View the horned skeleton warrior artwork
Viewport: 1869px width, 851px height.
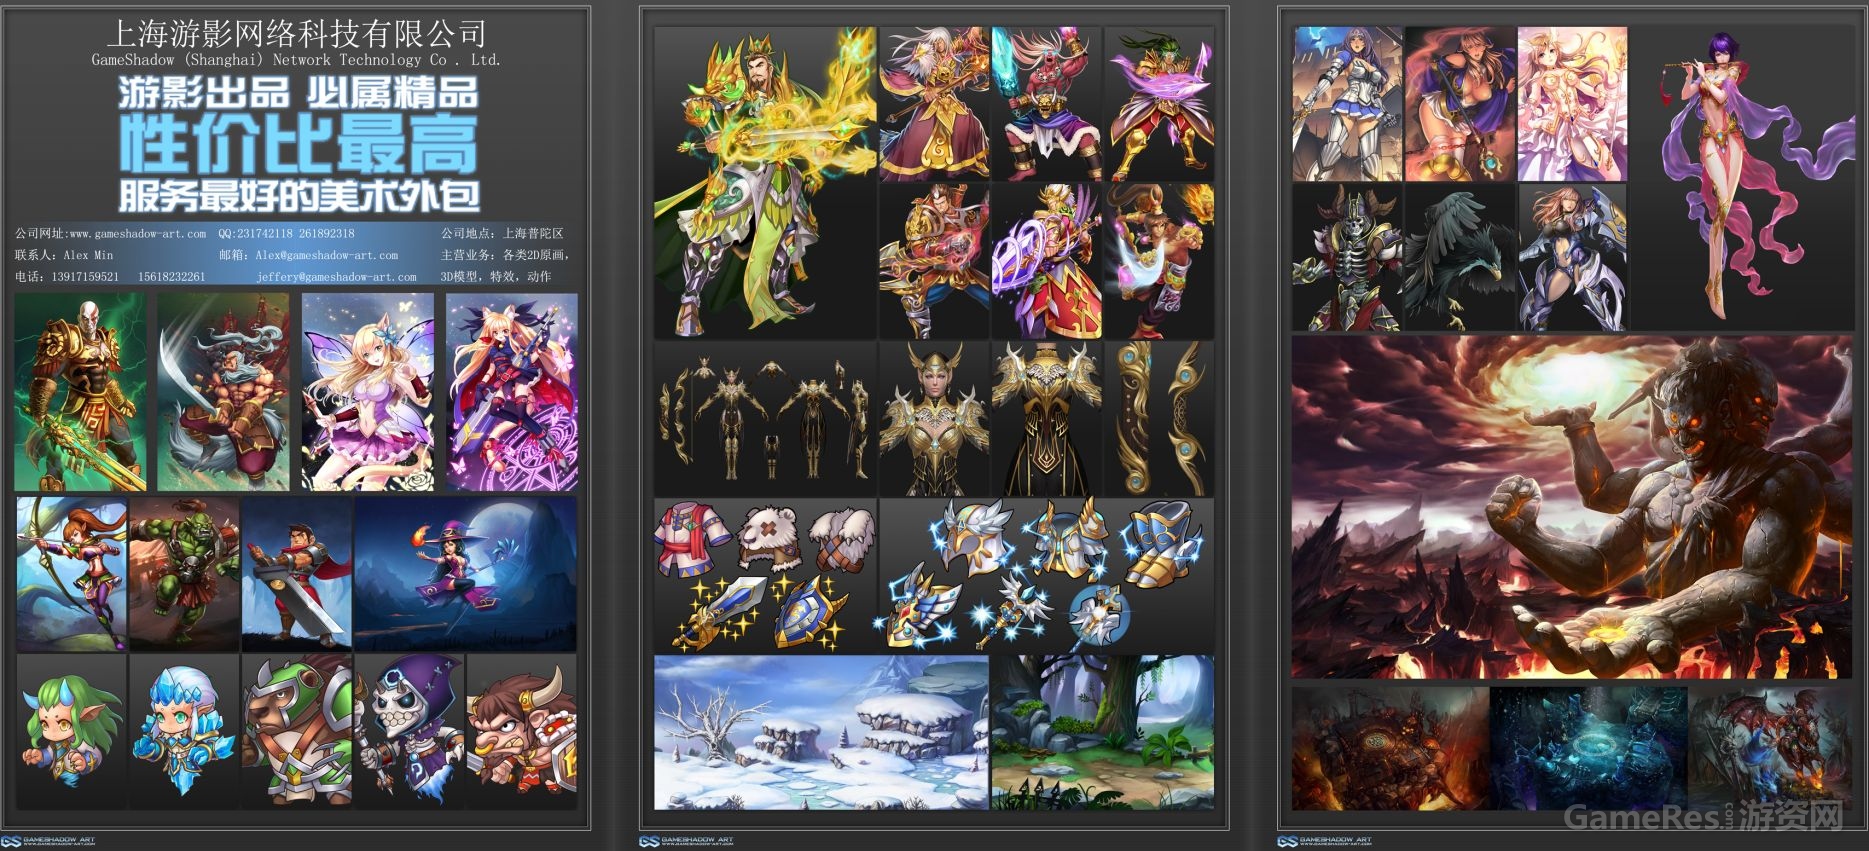tap(1347, 258)
